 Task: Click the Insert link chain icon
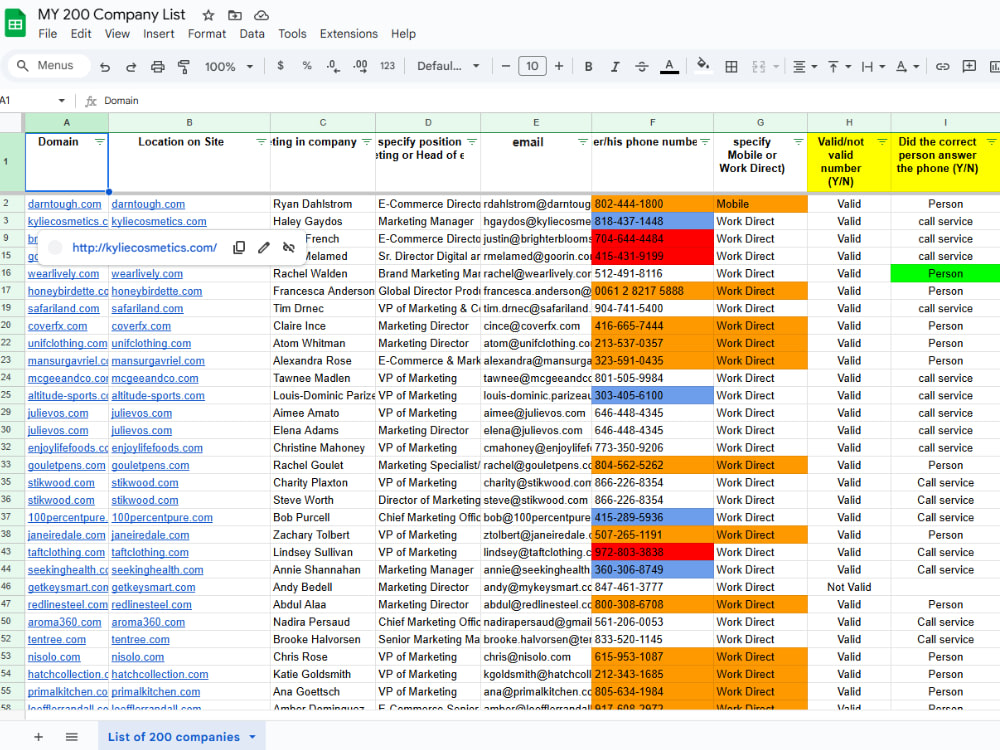[x=943, y=66]
